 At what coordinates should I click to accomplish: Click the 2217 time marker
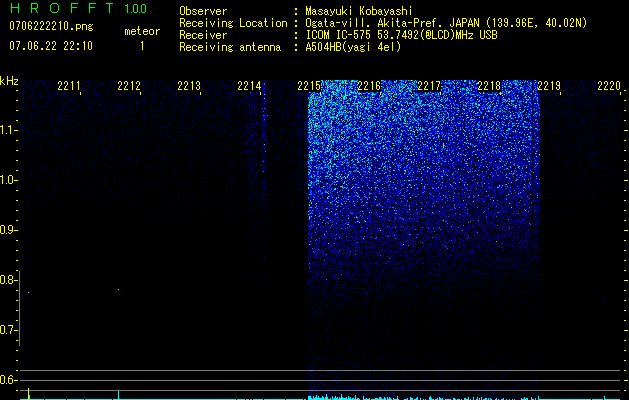(429, 86)
